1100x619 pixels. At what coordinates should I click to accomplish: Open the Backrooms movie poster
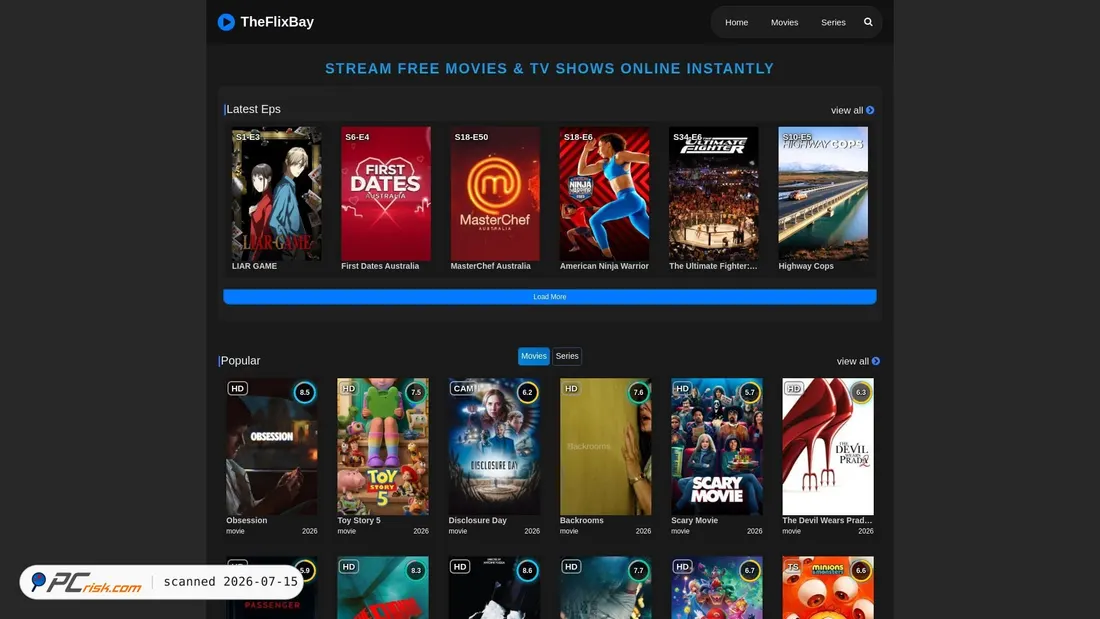605,446
